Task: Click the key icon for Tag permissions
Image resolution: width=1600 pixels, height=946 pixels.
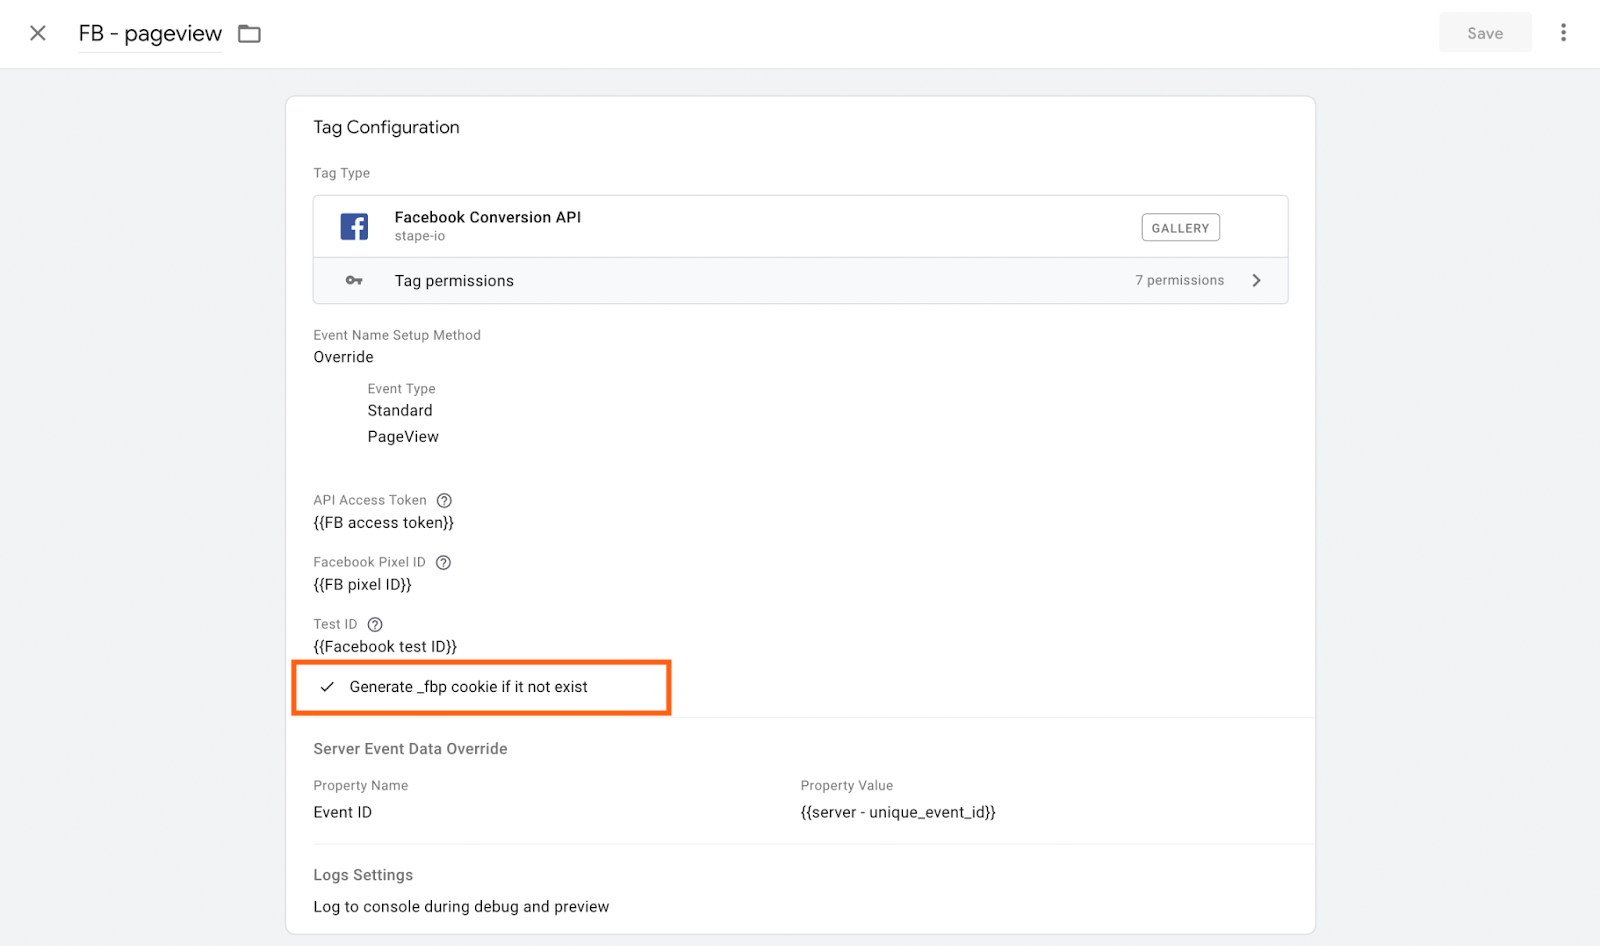Action: tap(354, 281)
